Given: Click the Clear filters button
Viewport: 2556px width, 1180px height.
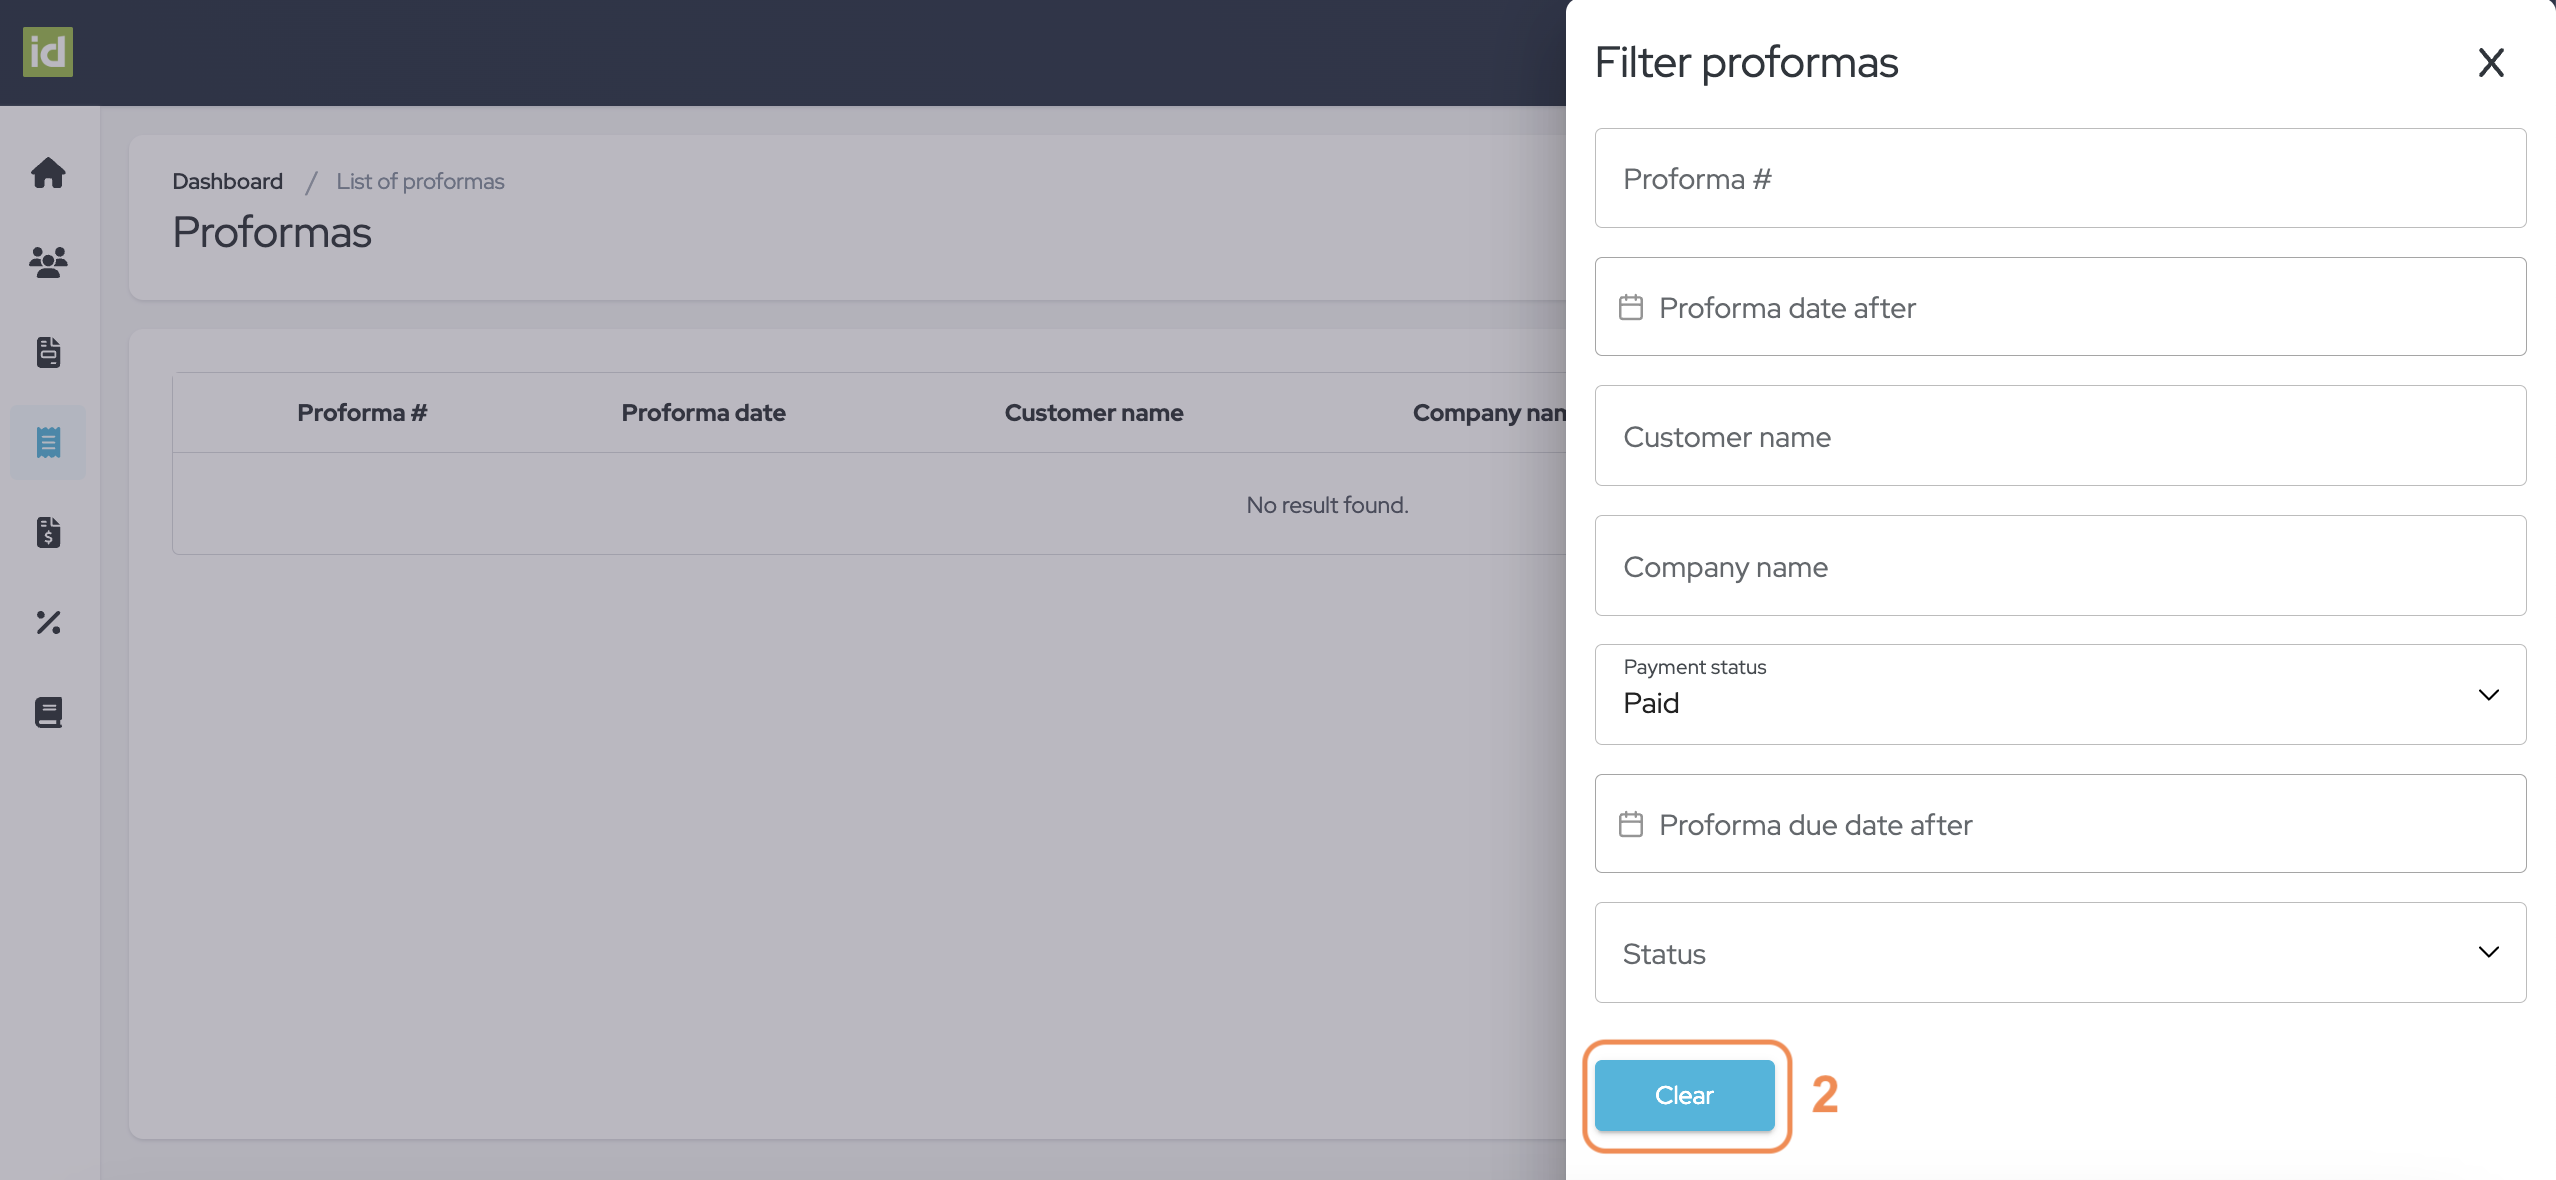Looking at the screenshot, I should [x=1684, y=1095].
